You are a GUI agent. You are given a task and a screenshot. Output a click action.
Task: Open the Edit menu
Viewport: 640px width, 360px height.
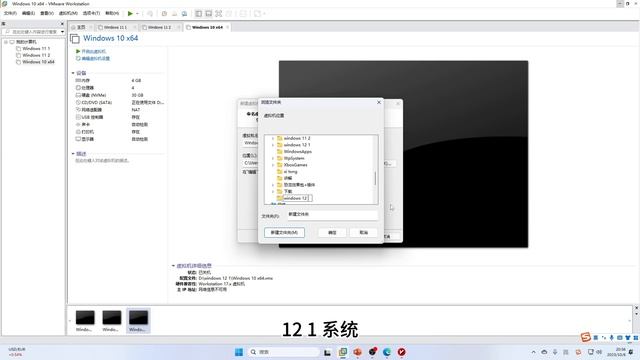tap(28, 13)
